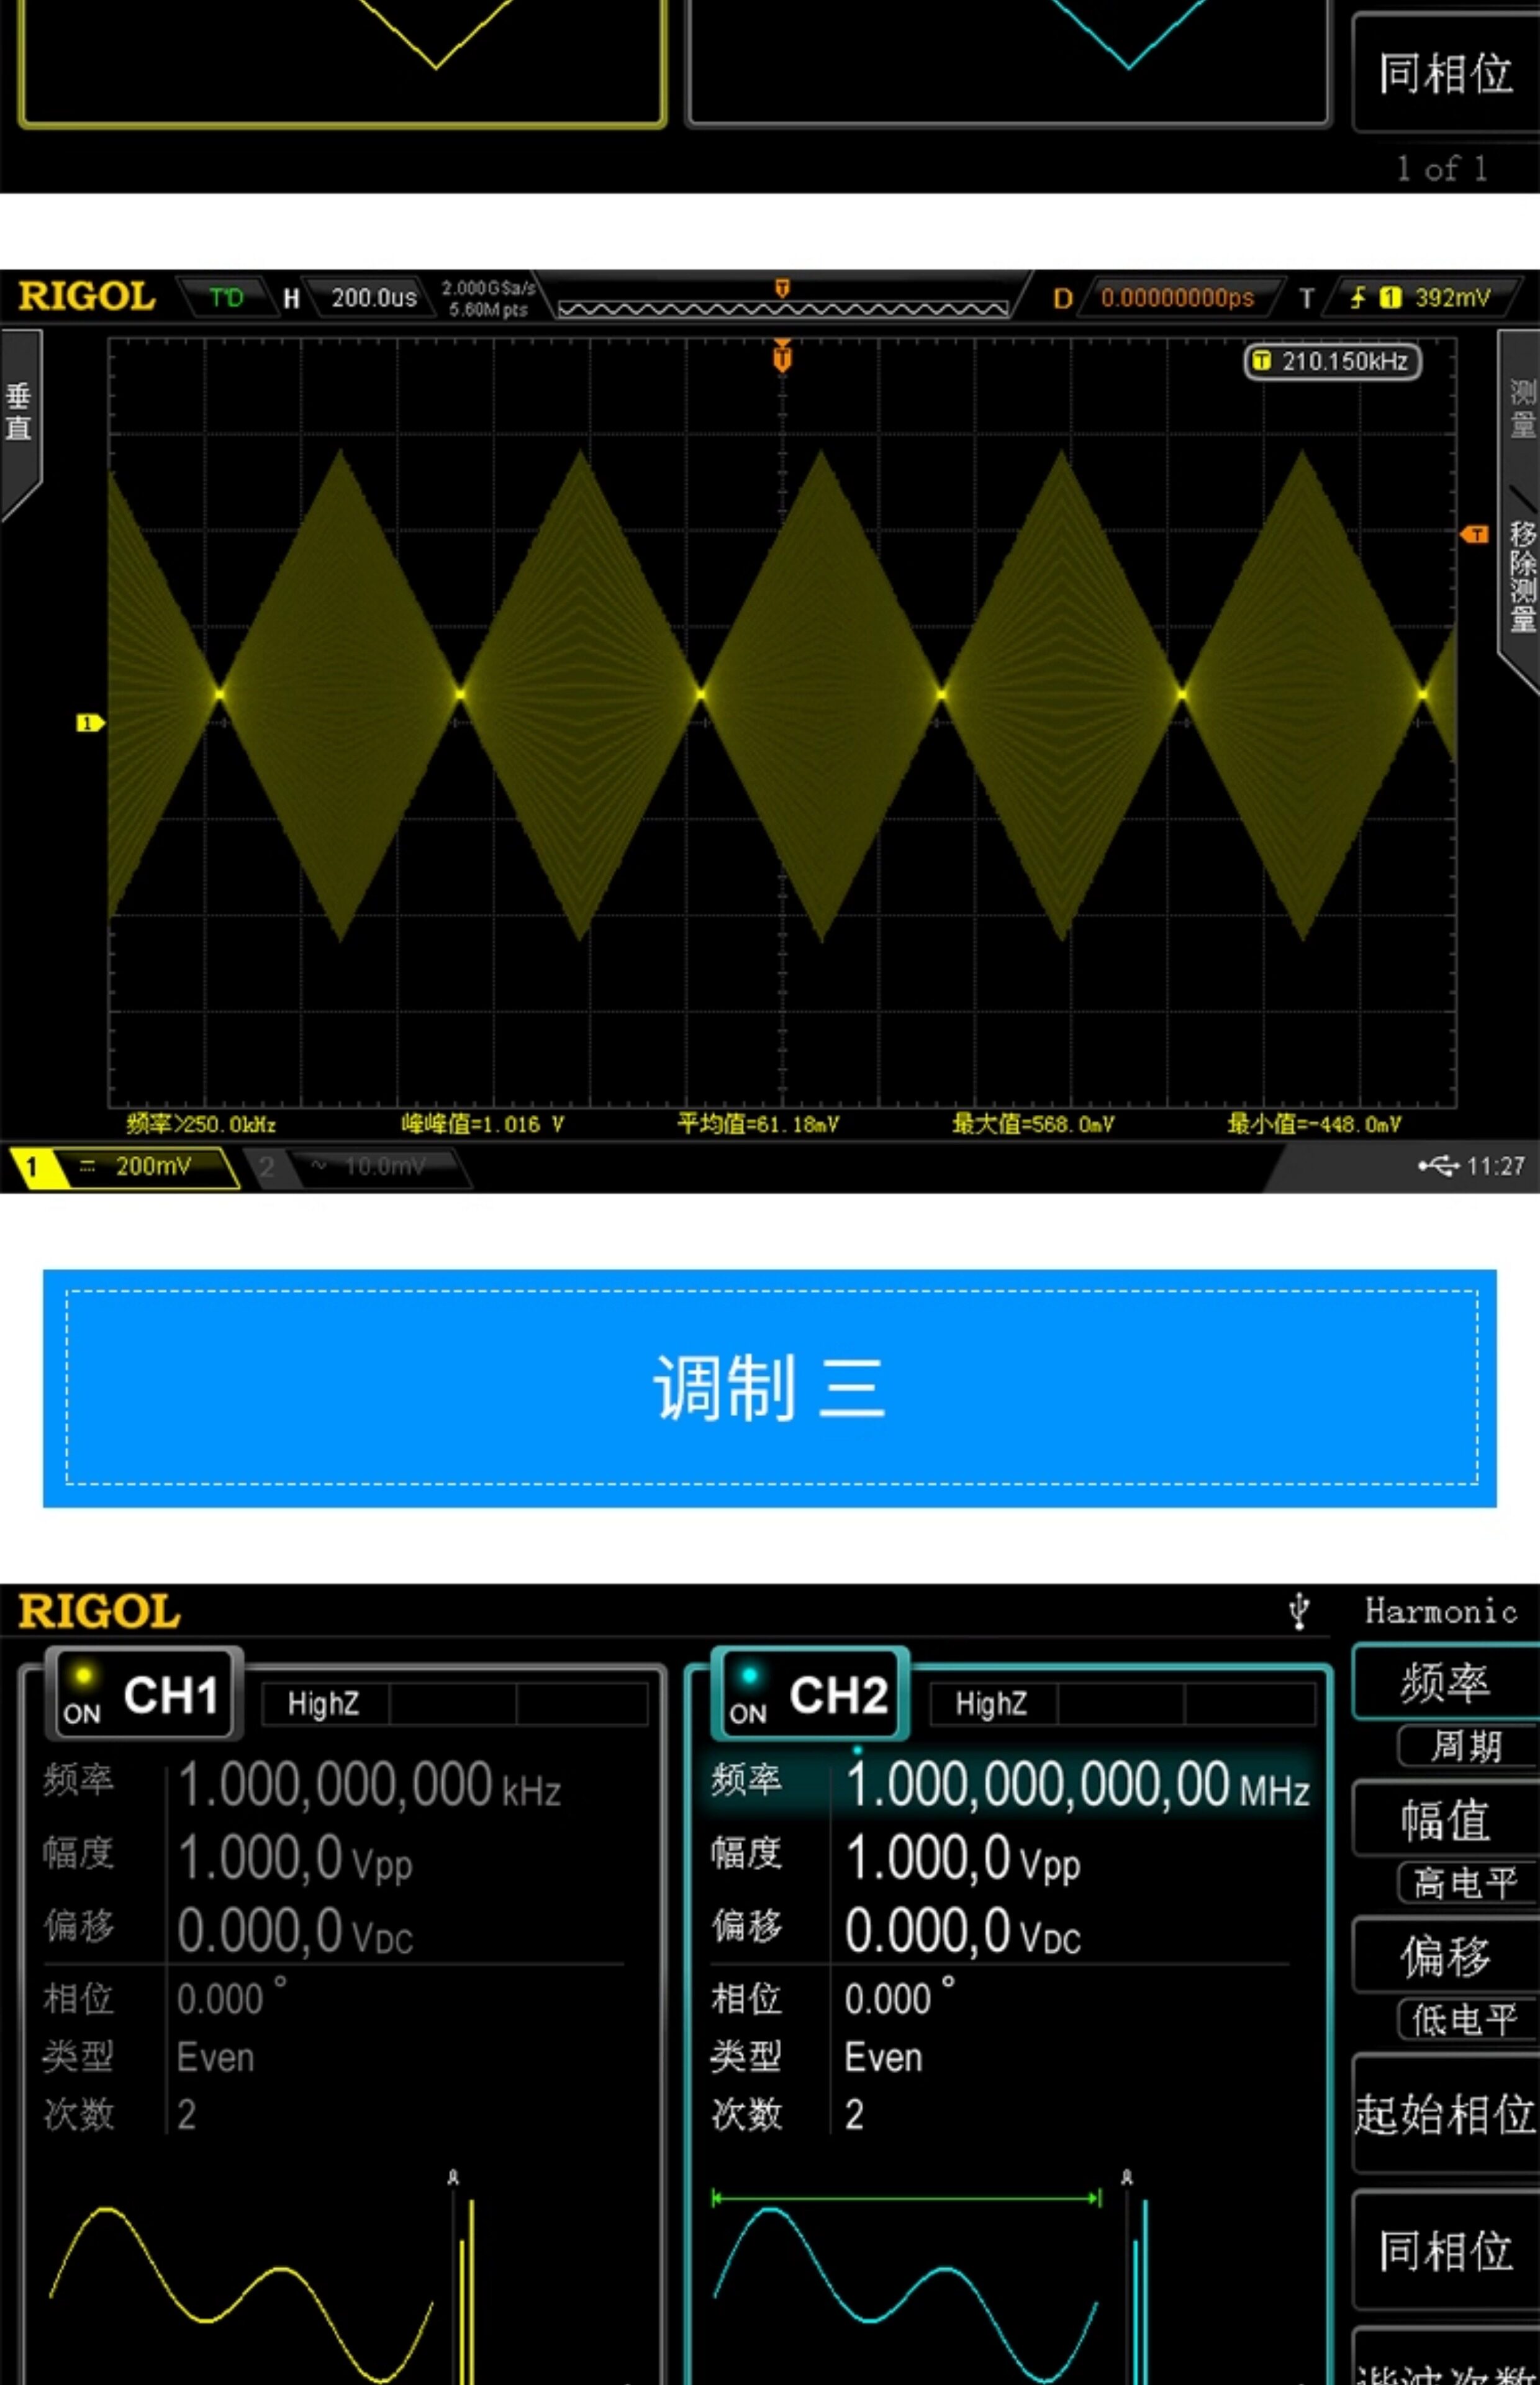Click the RIGOL logo on the Harmonic generator screen

pyautogui.click(x=99, y=1612)
